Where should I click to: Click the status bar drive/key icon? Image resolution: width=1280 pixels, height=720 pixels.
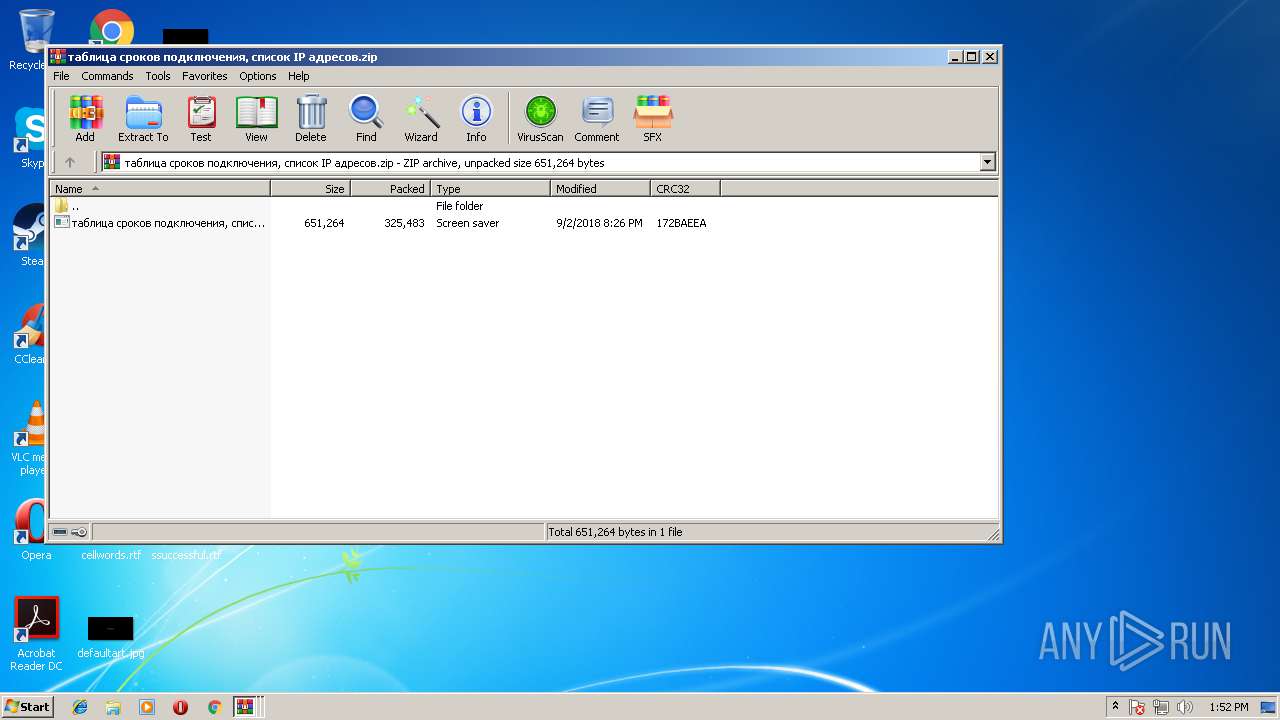tap(70, 532)
